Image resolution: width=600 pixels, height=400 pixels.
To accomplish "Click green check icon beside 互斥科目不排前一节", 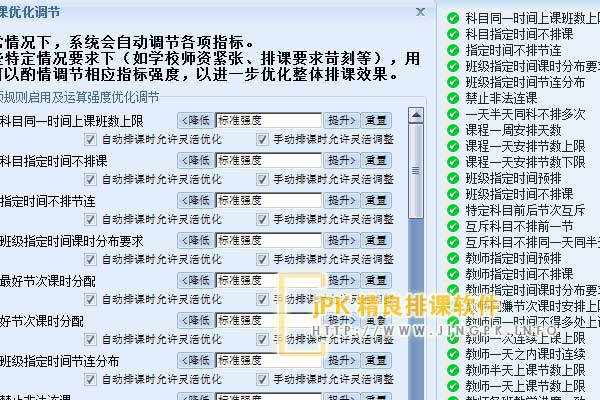I will [453, 226].
